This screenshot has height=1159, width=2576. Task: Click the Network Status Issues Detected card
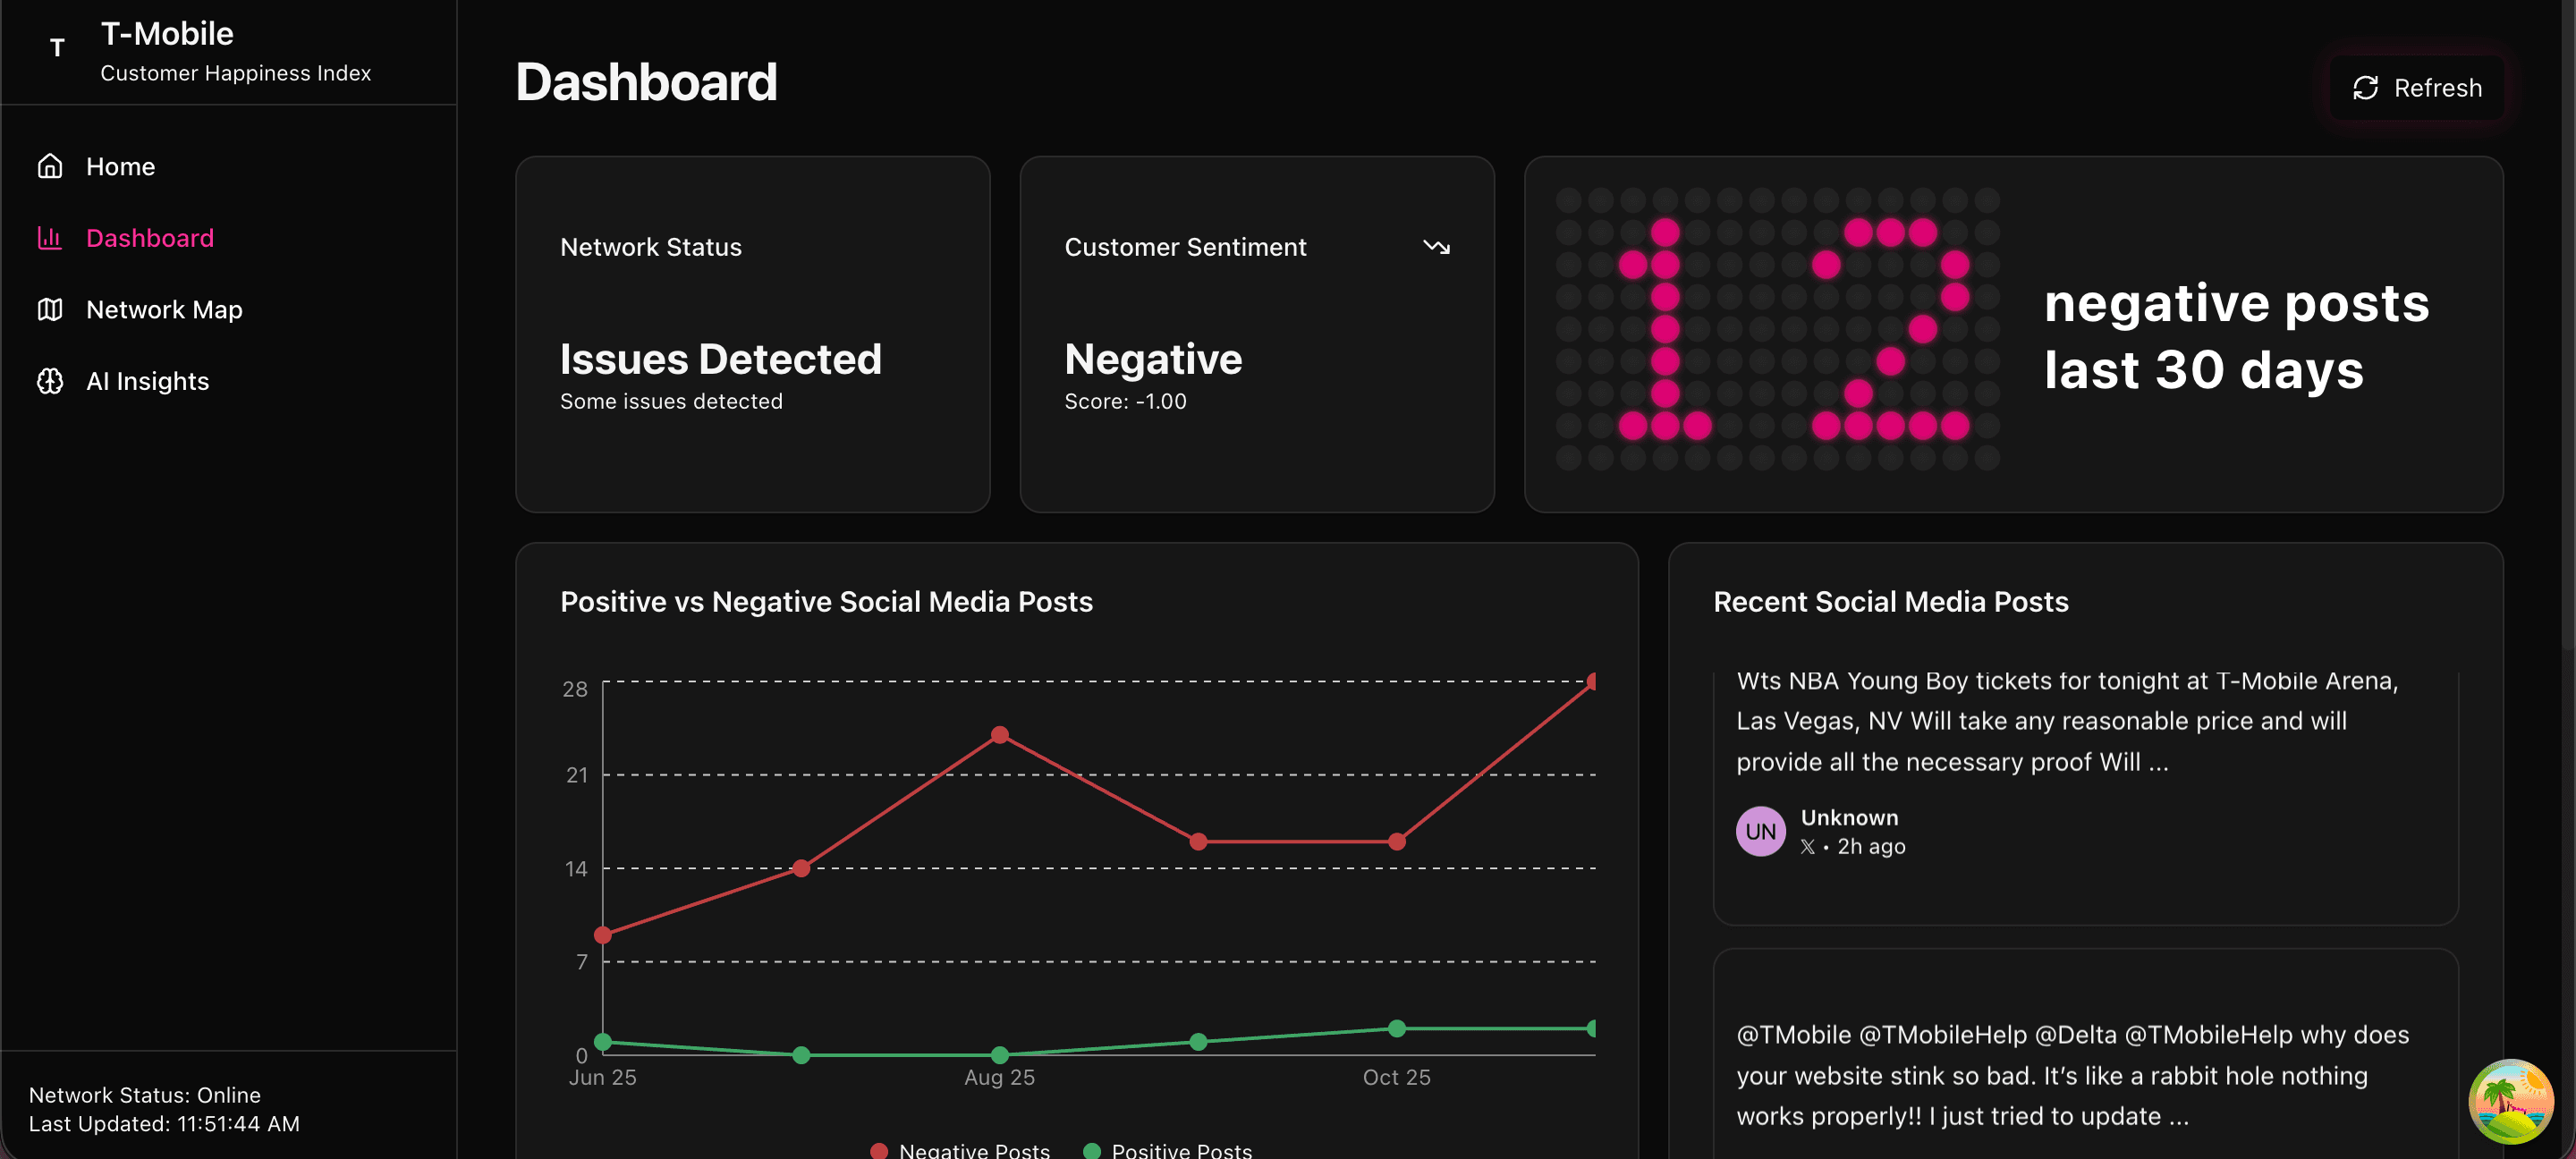[752, 334]
